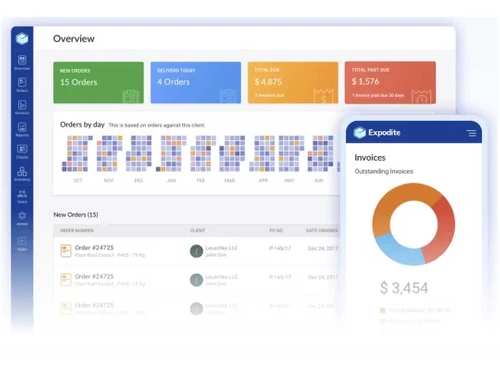
Task: Click the APR month label
Action: [x=263, y=180]
